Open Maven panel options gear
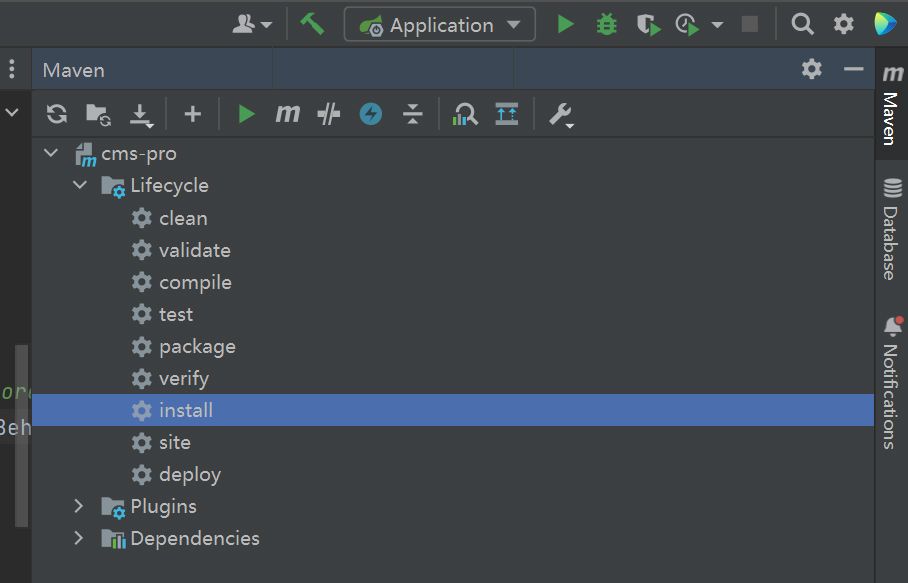Image resolution: width=908 pixels, height=583 pixels. click(812, 69)
